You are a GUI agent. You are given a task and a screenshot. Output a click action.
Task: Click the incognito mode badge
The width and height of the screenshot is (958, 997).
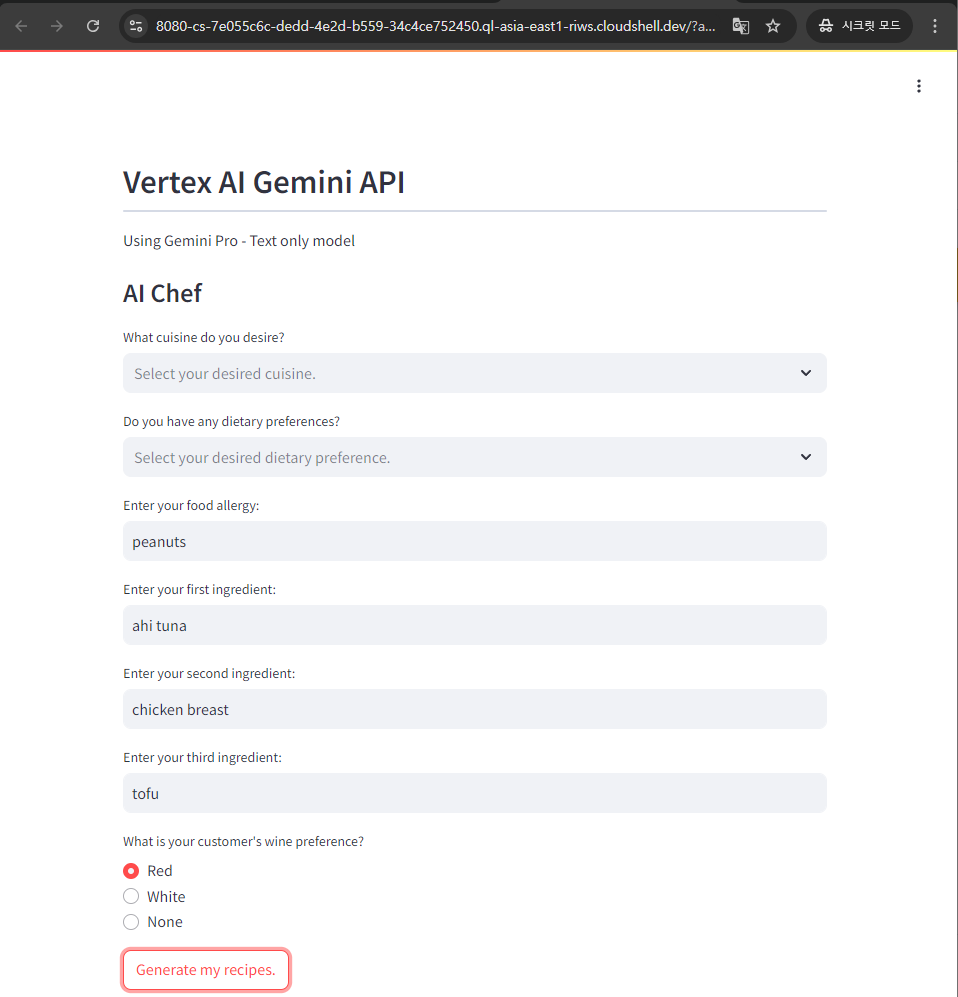pos(859,26)
